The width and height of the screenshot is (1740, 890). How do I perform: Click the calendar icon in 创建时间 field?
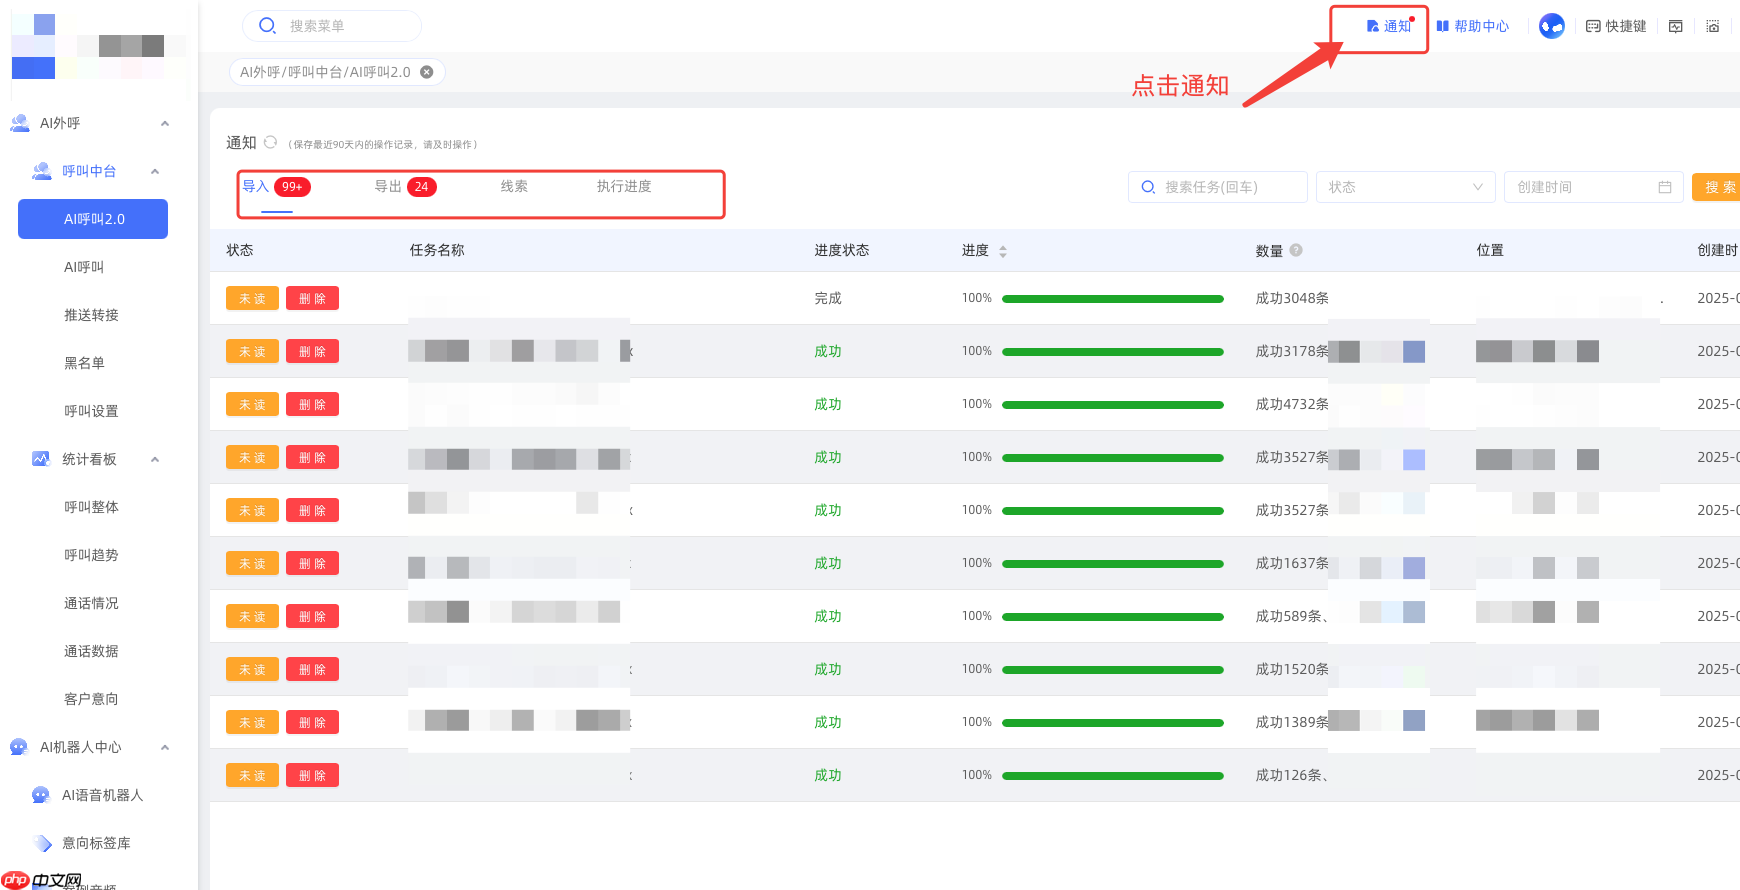click(x=1665, y=187)
